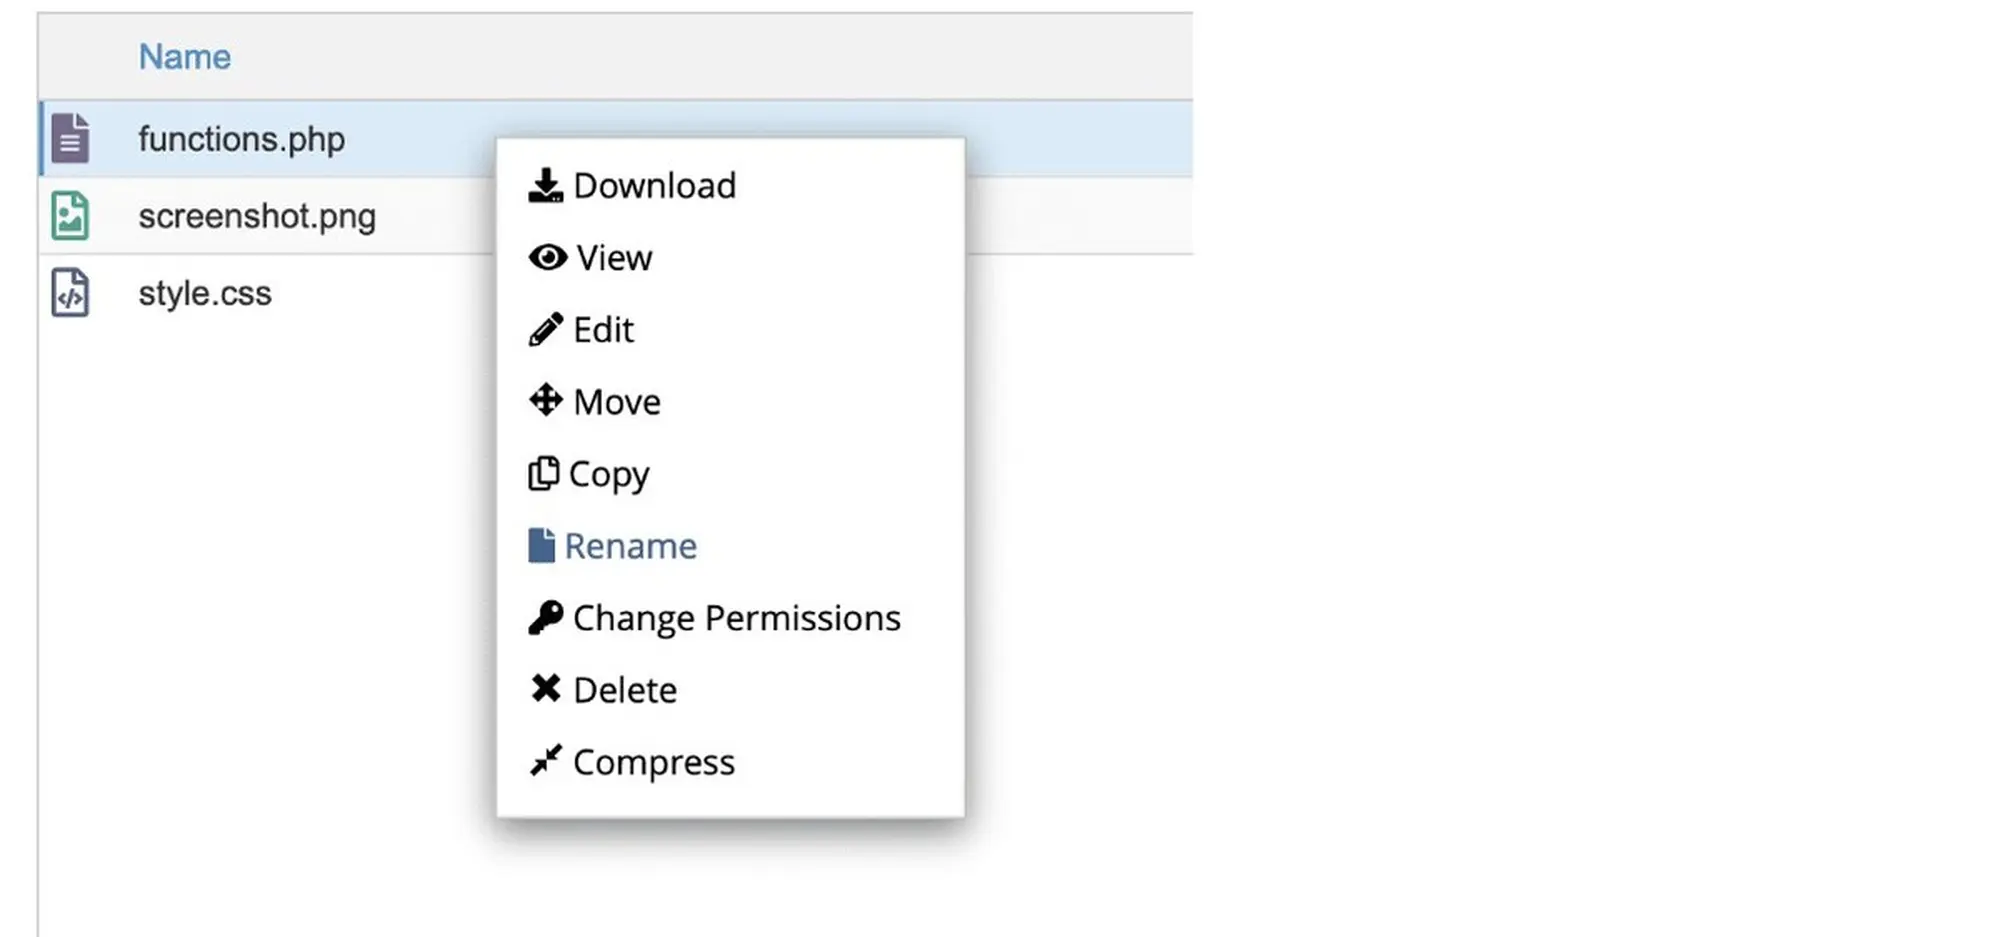Click the pencil icon beside Edit
2000x937 pixels.
[x=545, y=330]
